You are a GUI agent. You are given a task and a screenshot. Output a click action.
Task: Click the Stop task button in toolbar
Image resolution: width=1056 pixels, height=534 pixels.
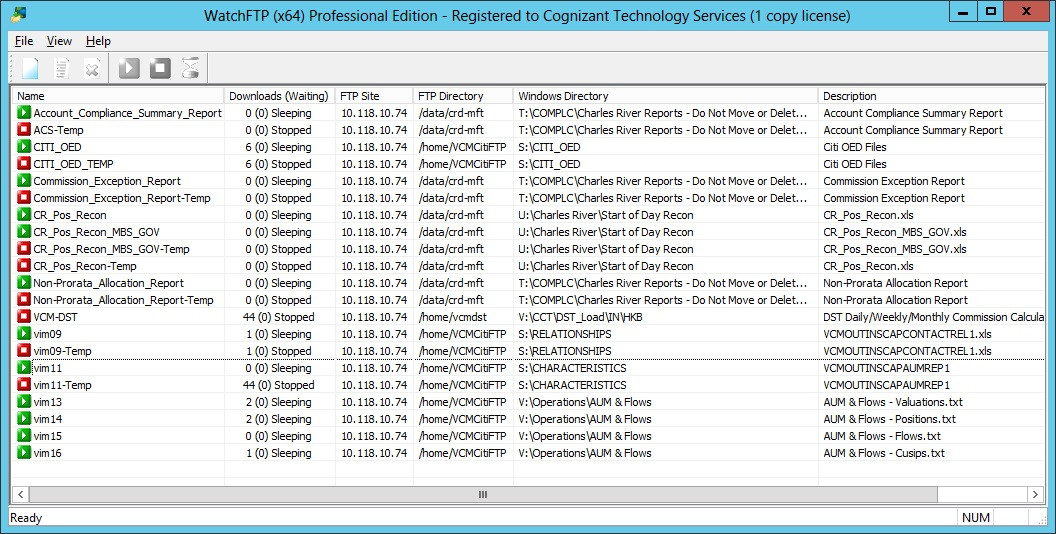[160, 68]
